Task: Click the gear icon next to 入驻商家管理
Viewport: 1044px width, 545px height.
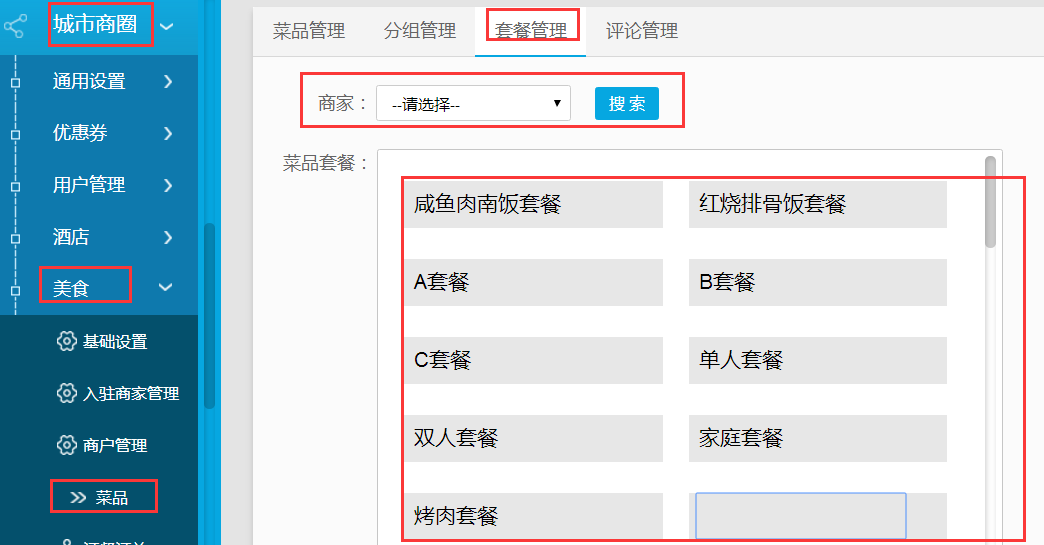Action: (x=67, y=393)
